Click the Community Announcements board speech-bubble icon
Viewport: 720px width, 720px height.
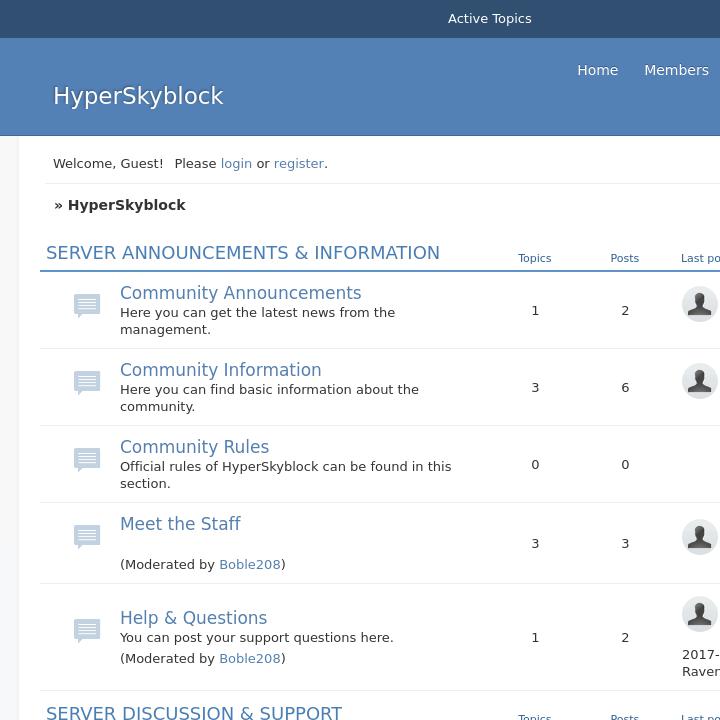(x=87, y=305)
